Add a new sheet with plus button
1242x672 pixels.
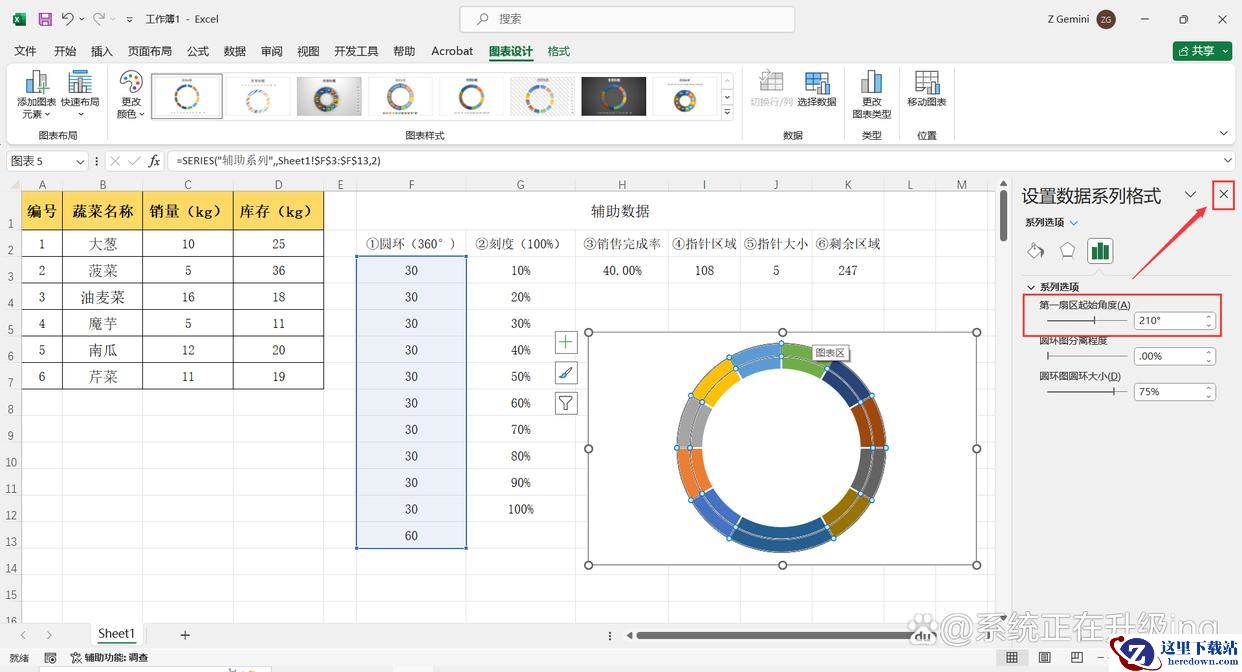point(185,635)
